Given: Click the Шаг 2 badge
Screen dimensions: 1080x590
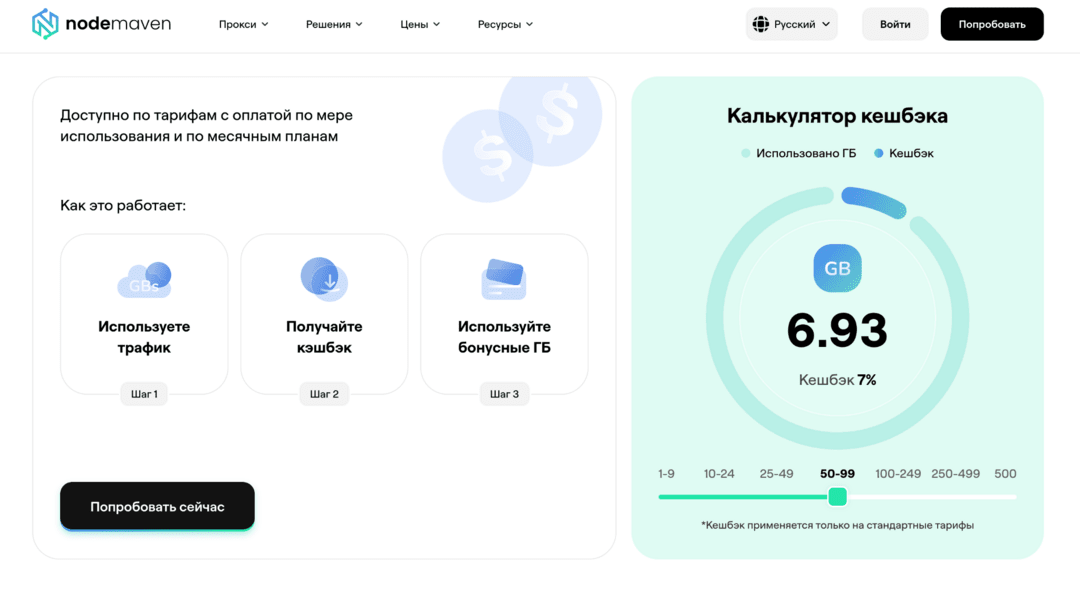Looking at the screenshot, I should pos(324,394).
